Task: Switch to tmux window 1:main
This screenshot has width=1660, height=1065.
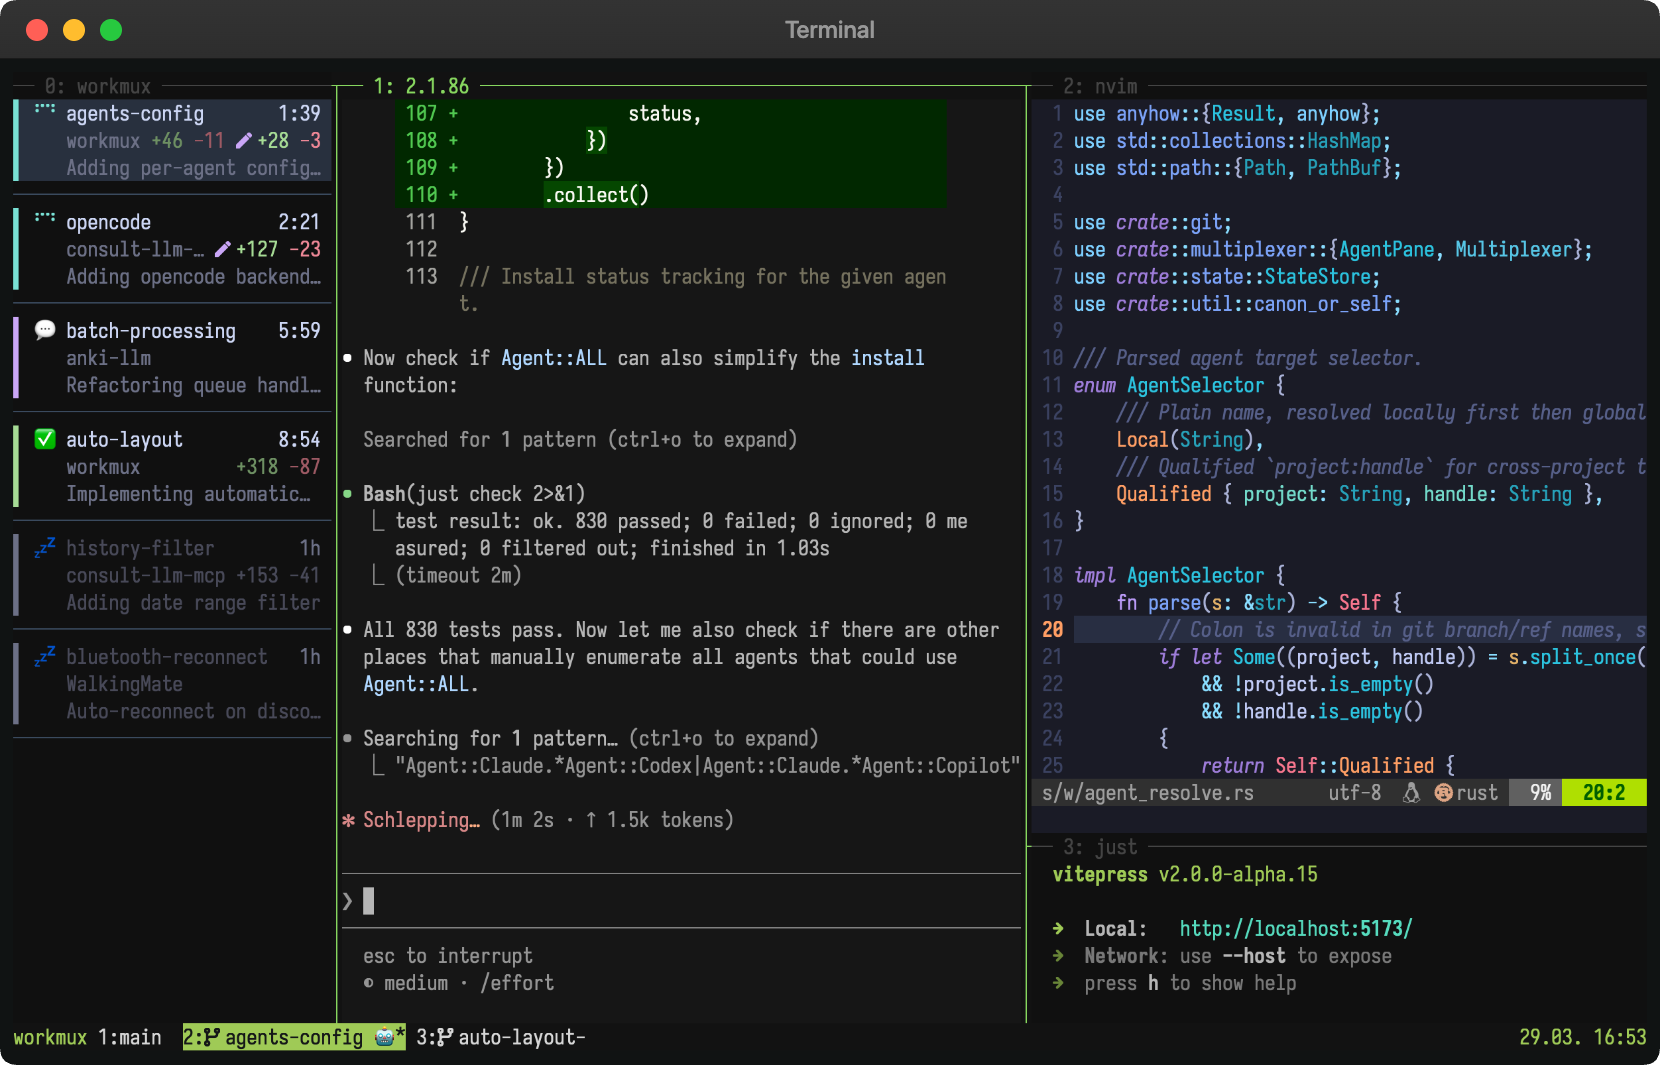Action: pyautogui.click(x=128, y=1038)
